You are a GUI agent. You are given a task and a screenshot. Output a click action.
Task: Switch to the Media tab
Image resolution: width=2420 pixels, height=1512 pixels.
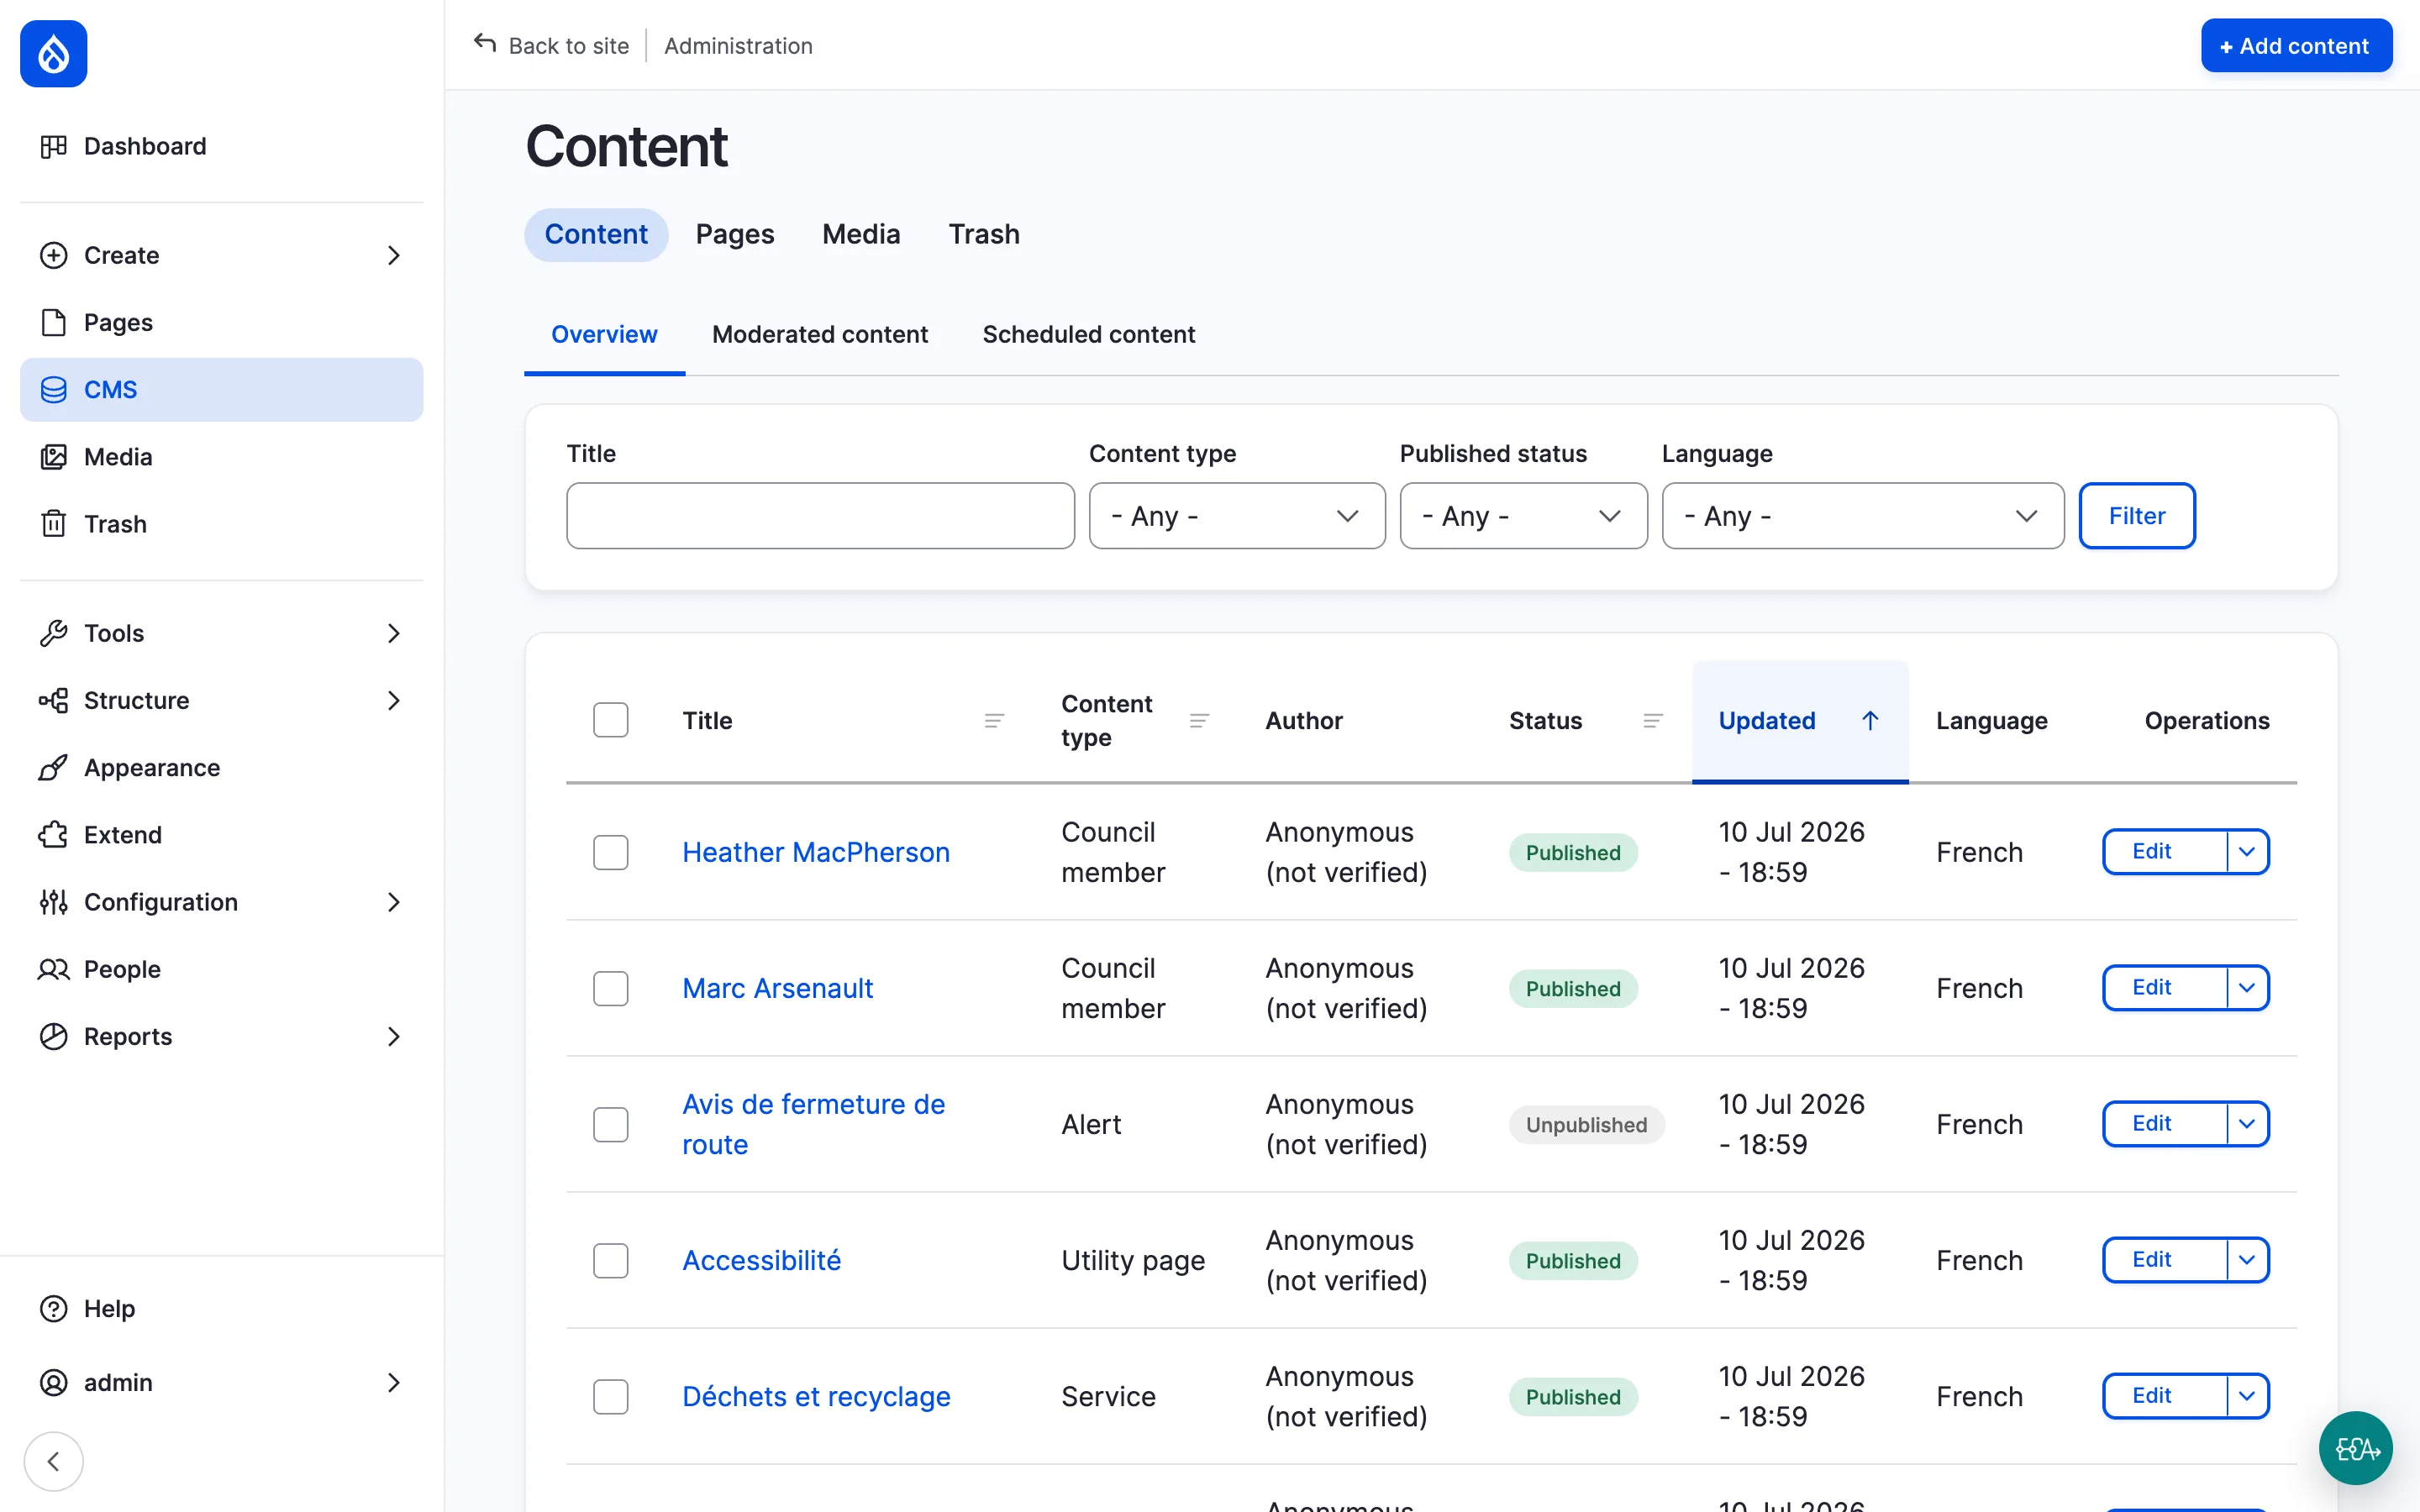pyautogui.click(x=861, y=234)
